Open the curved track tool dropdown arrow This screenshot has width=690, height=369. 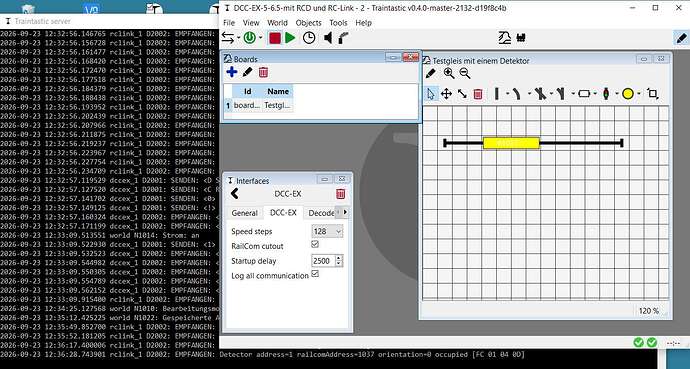[529, 94]
